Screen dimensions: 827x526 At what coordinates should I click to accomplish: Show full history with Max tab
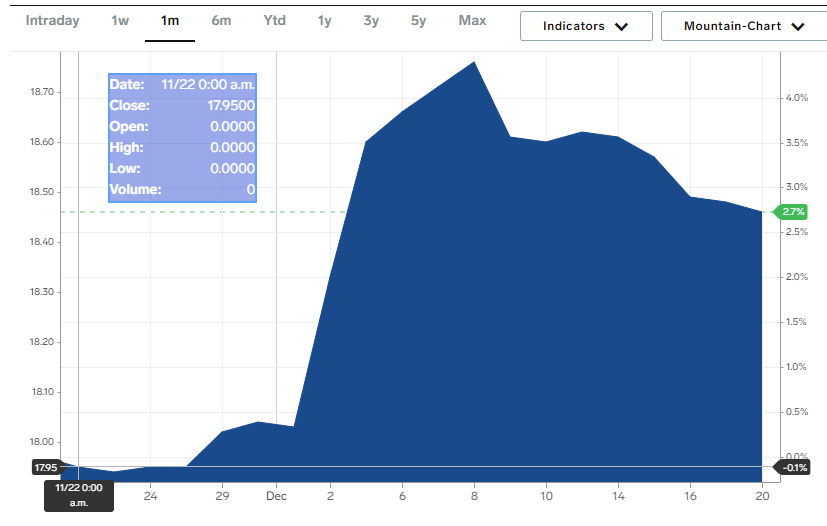[472, 21]
